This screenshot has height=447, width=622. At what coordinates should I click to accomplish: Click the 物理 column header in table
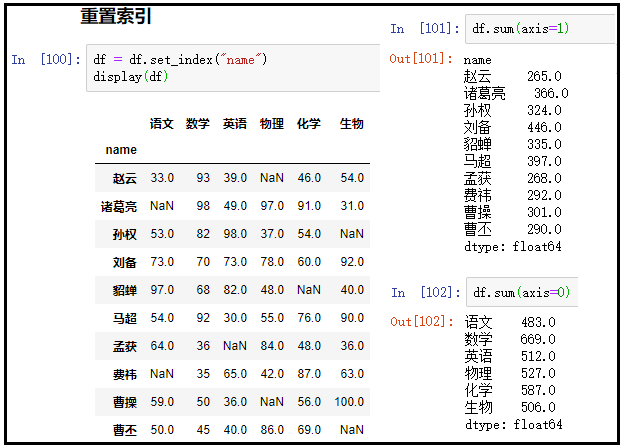coord(272,124)
